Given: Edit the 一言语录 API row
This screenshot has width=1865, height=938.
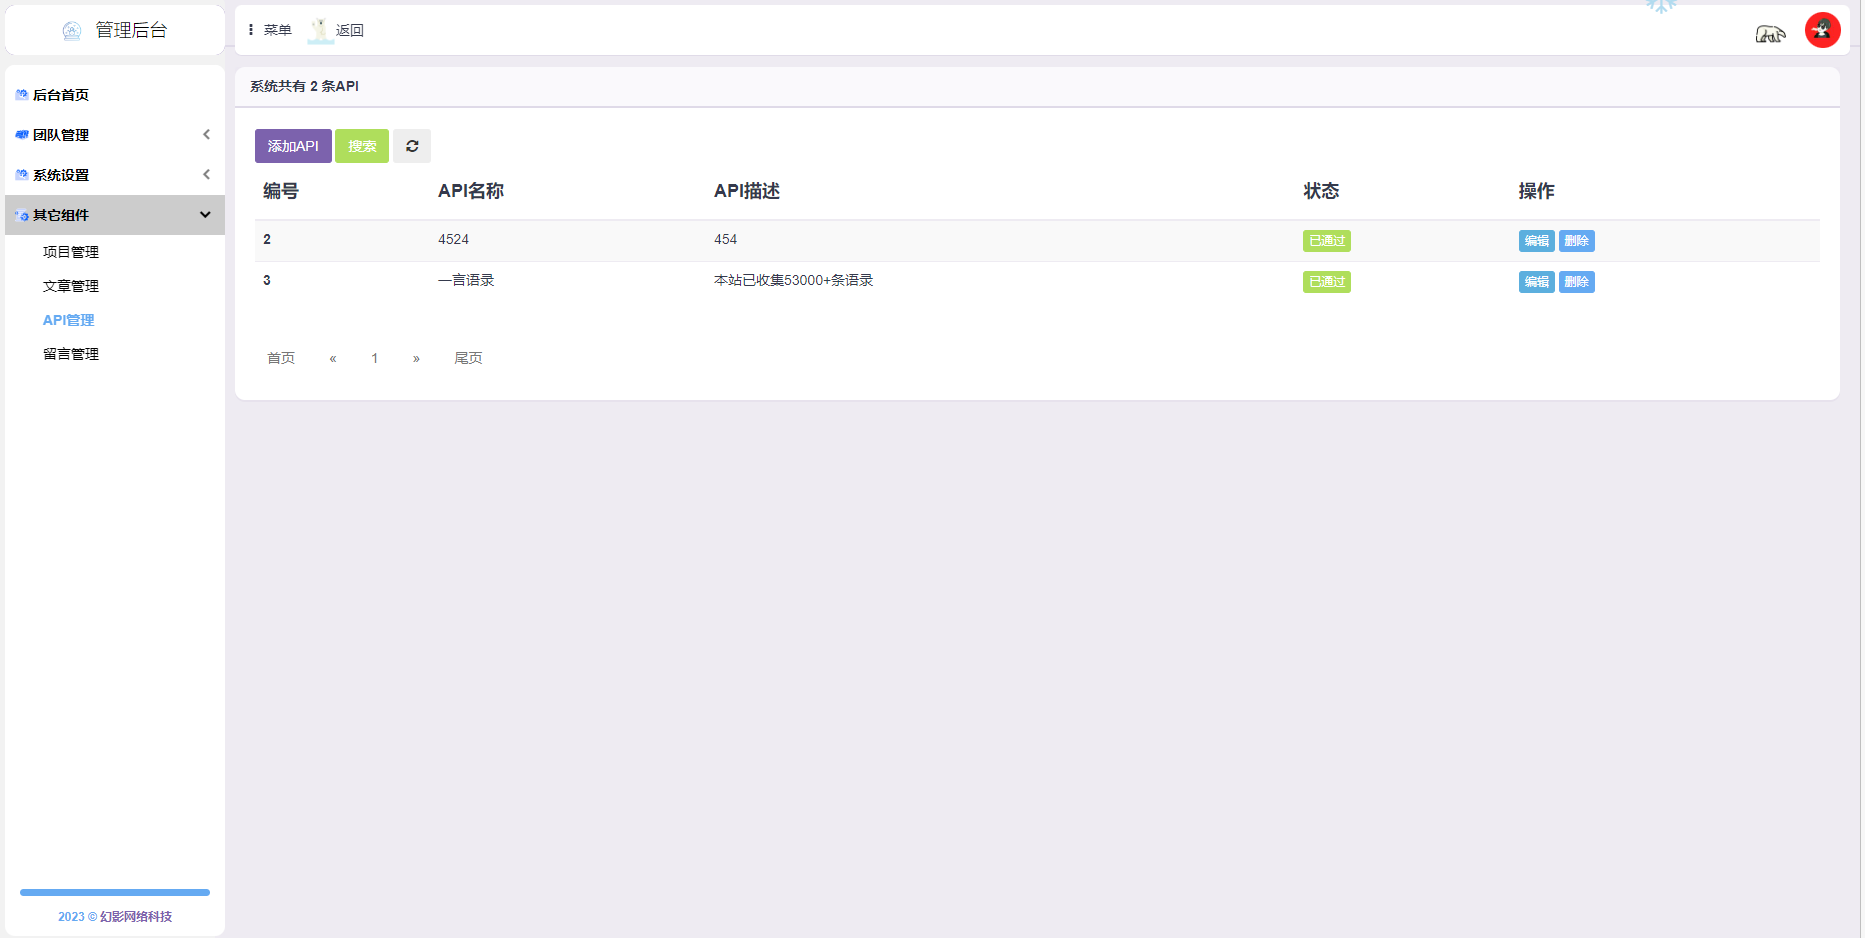Looking at the screenshot, I should (1536, 282).
